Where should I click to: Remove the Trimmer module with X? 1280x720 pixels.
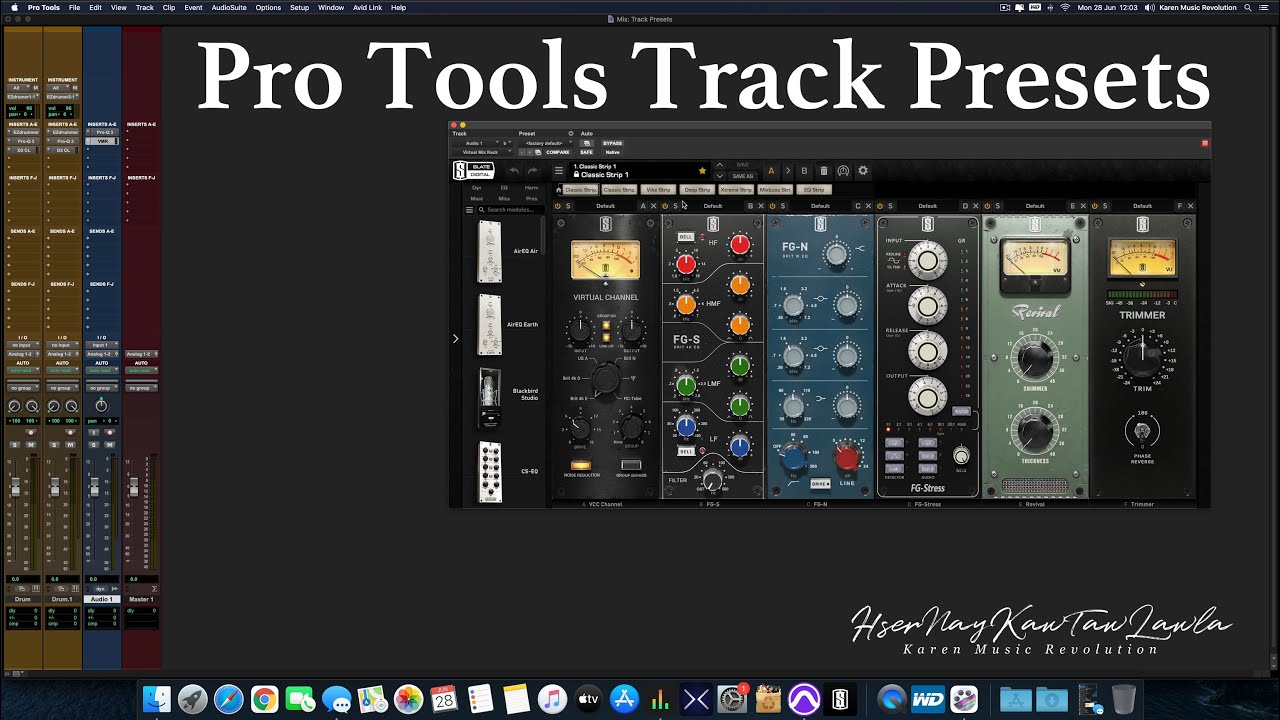1190,206
